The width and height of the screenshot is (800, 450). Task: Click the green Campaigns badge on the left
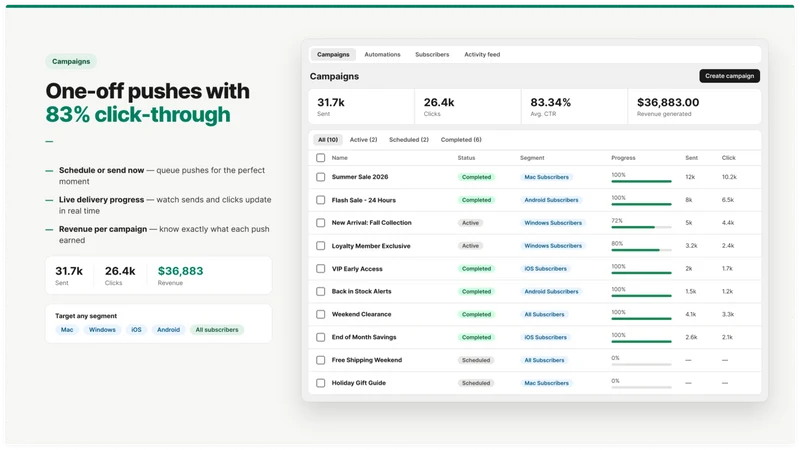pos(71,61)
